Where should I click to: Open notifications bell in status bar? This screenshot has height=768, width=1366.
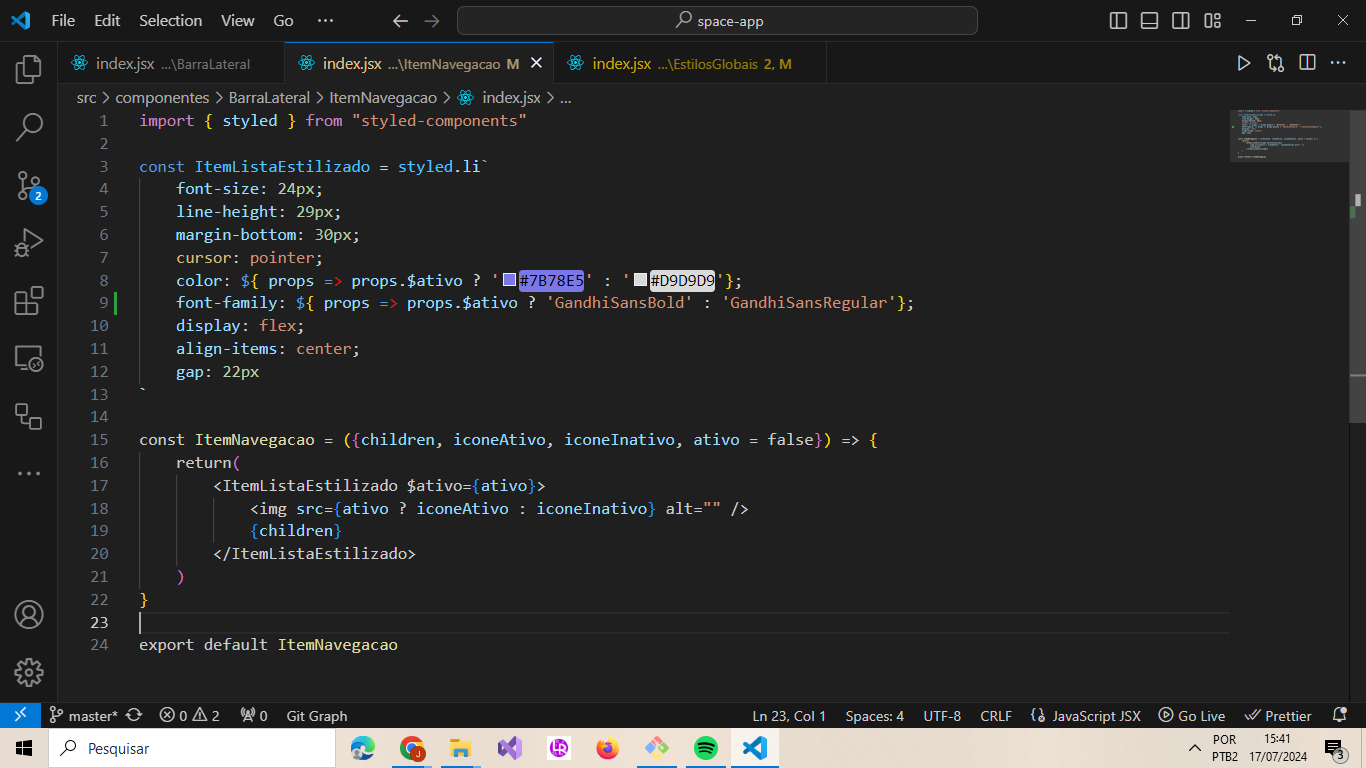(x=1340, y=715)
